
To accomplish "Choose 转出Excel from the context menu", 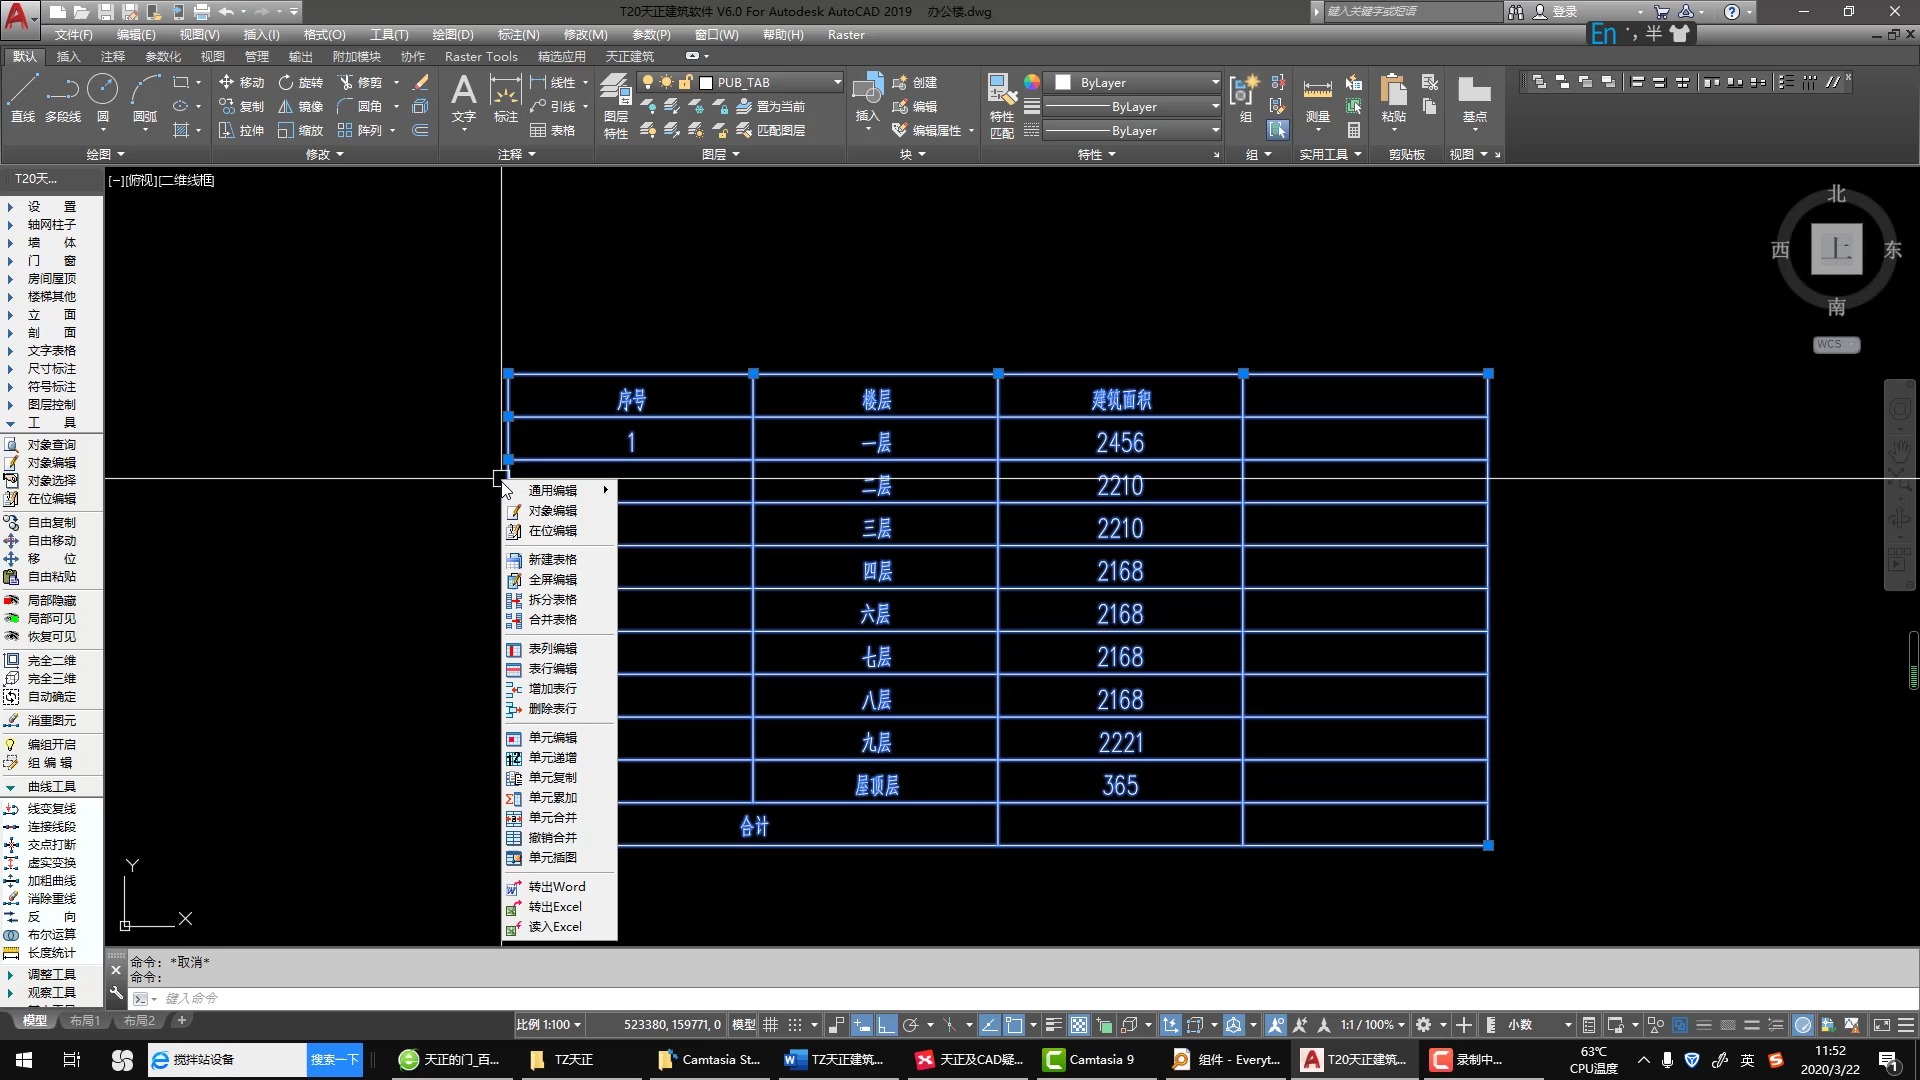I will (x=555, y=907).
